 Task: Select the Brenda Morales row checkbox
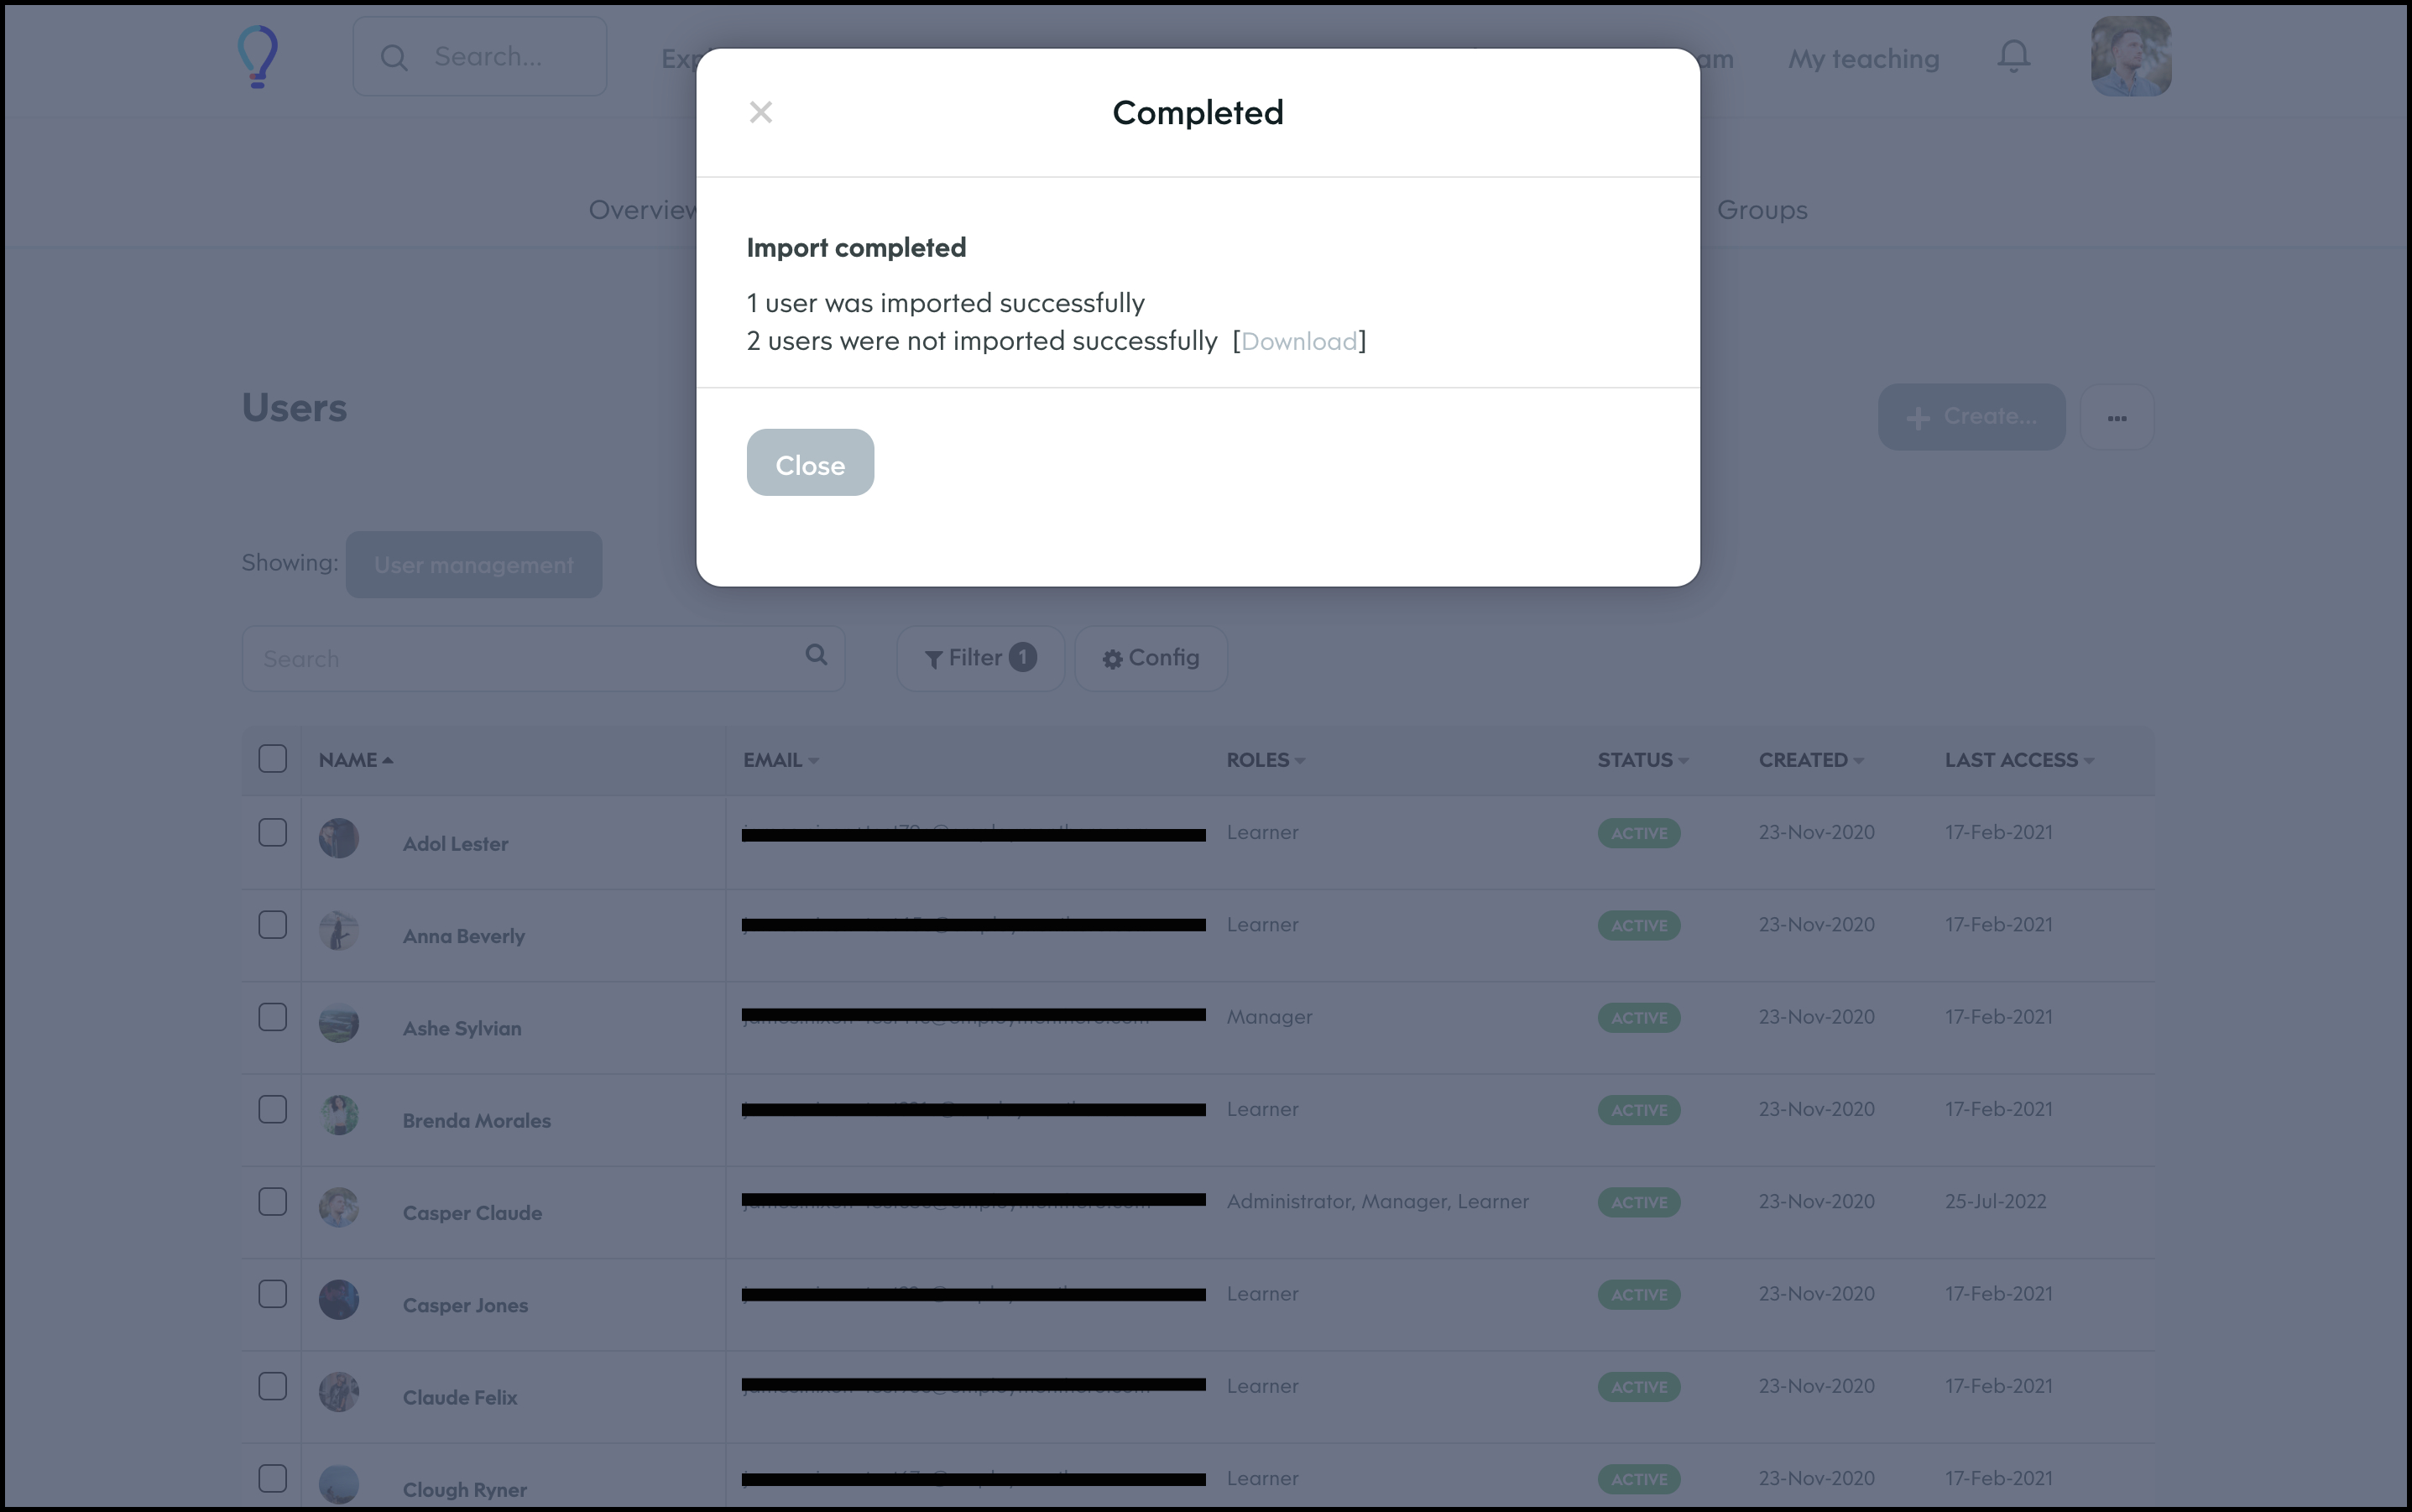click(x=272, y=1109)
